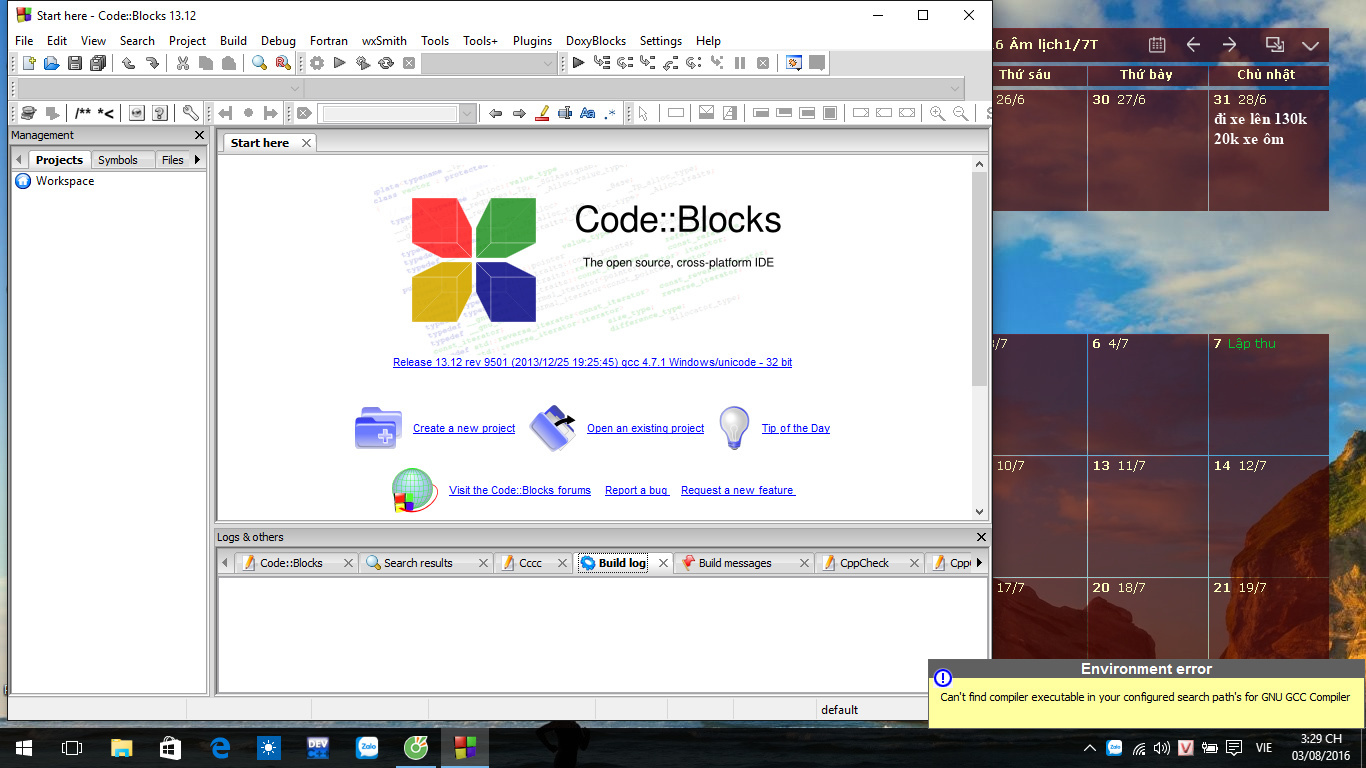Open the Find dialog via magnifier icon
Image resolution: width=1366 pixels, height=768 pixels.
pos(260,62)
